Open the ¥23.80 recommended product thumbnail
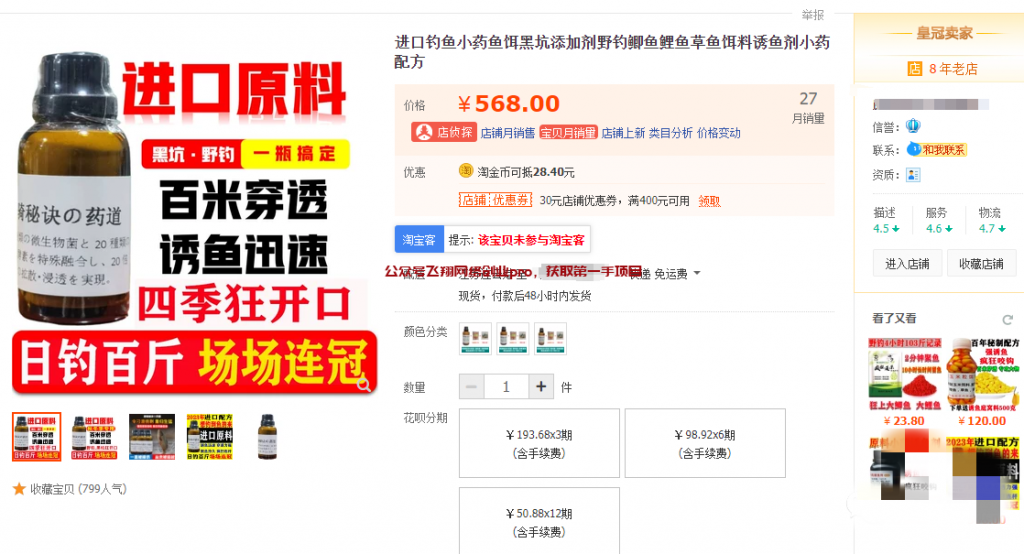The height and width of the screenshot is (554, 1024). tap(905, 374)
